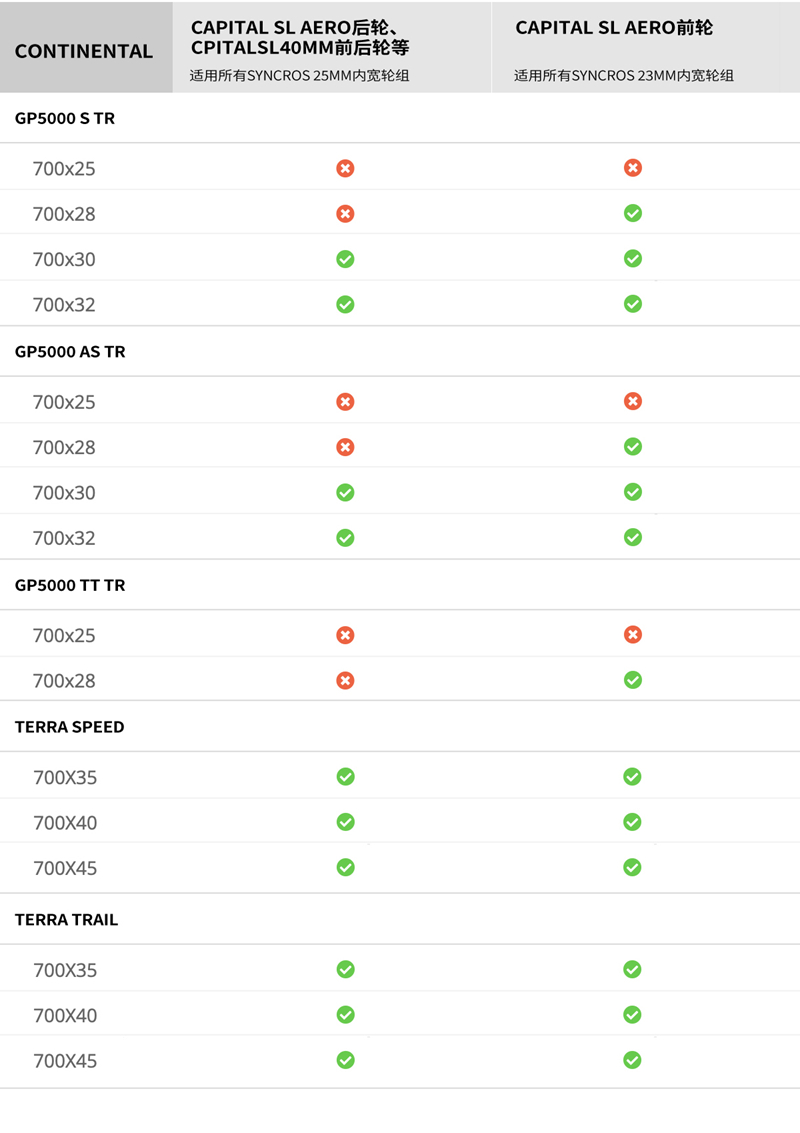Click the 700X40 label under TERRA TRAIL
Screen dimensions: 800x1133
click(65, 1015)
